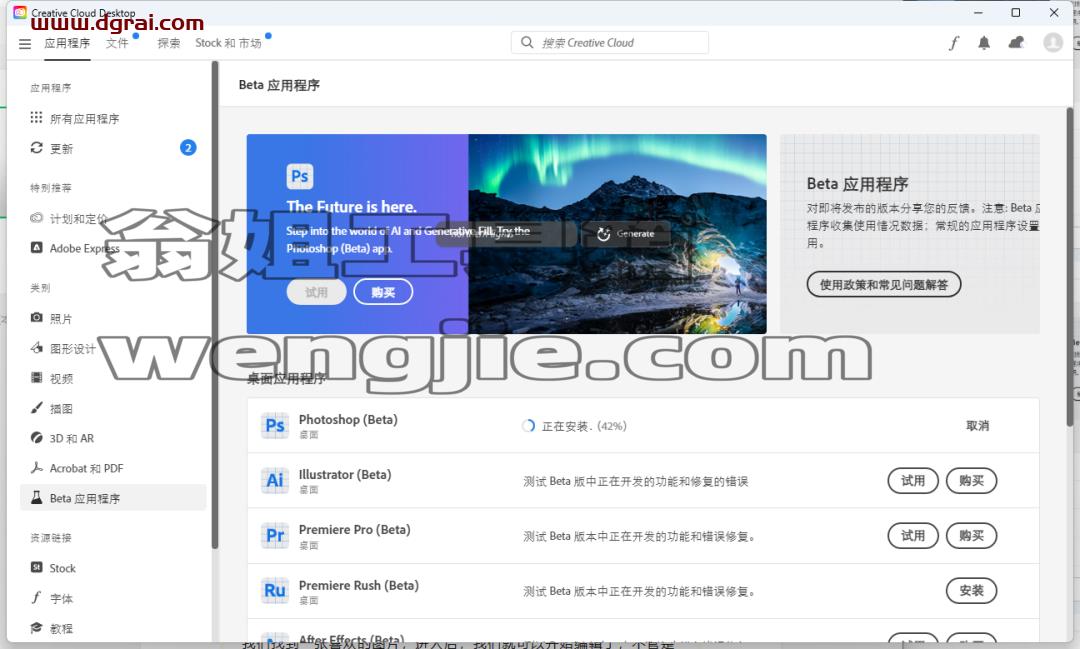Select 计划和定价 in the sidebar
1080x649 pixels.
(x=79, y=218)
